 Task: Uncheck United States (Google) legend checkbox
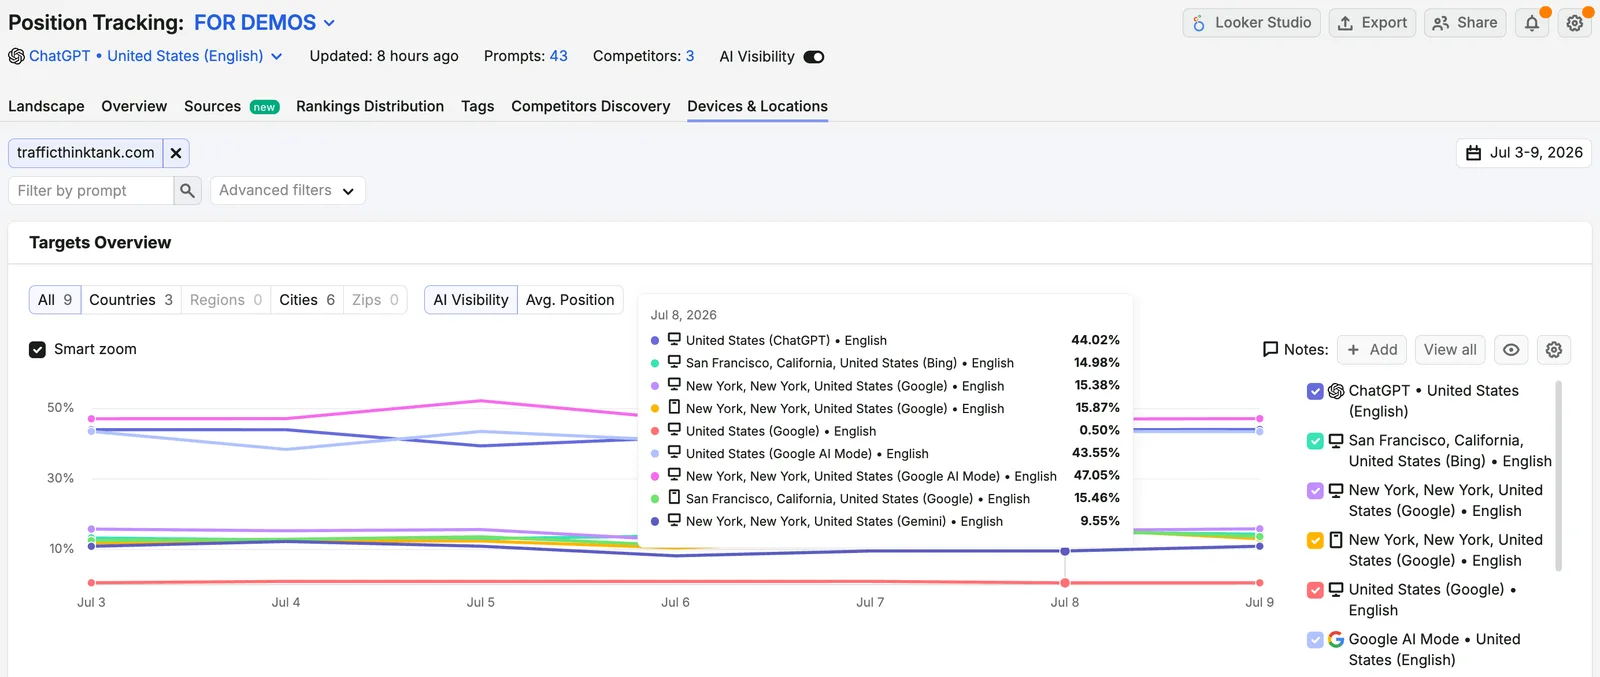(x=1315, y=590)
